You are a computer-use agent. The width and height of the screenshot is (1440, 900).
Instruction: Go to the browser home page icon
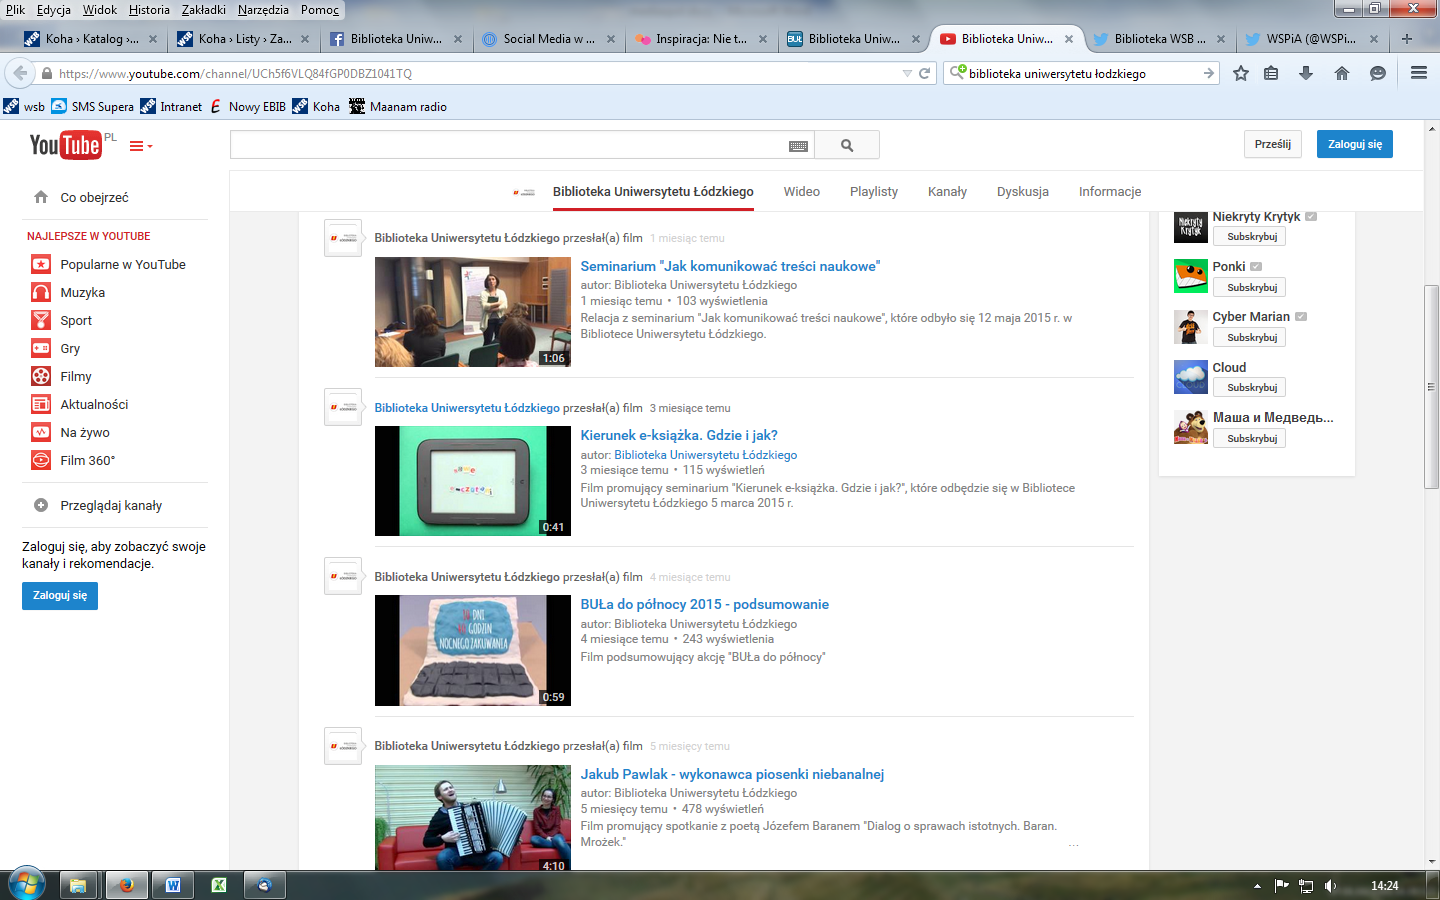point(1342,73)
